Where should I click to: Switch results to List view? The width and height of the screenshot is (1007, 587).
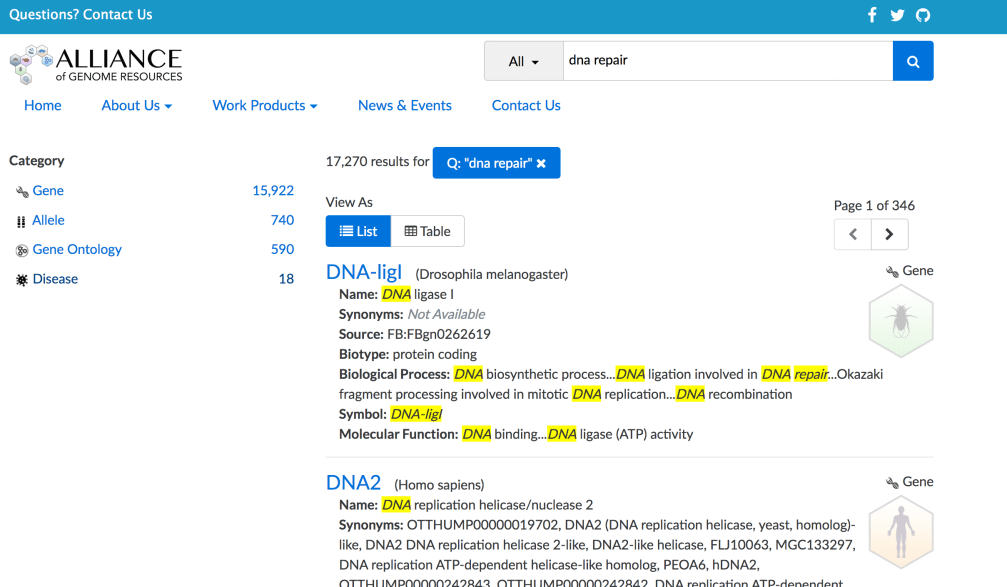(x=358, y=231)
